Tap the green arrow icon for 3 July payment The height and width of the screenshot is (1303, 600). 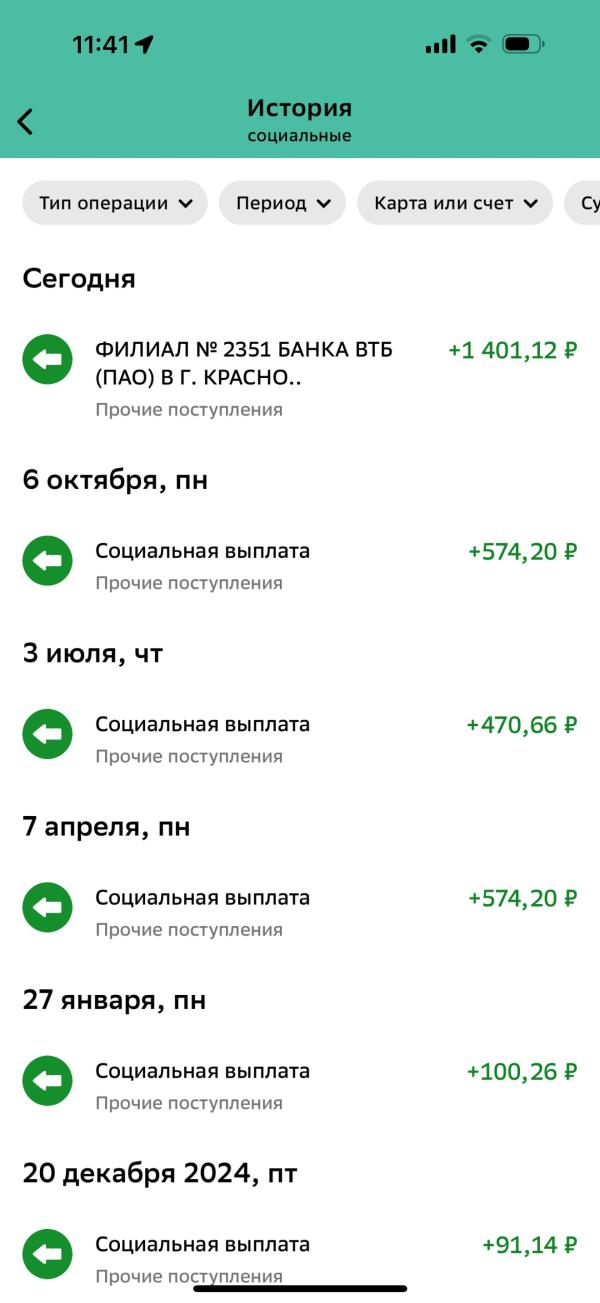pos(47,734)
